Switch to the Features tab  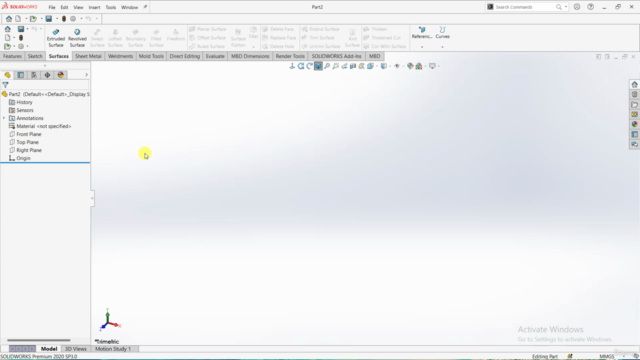(x=12, y=56)
